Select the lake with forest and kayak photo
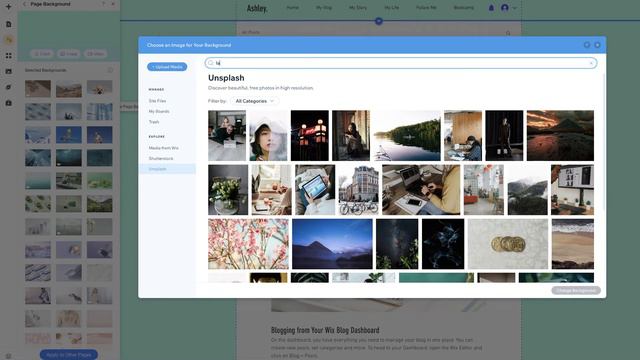The width and height of the screenshot is (640, 360). click(x=407, y=136)
